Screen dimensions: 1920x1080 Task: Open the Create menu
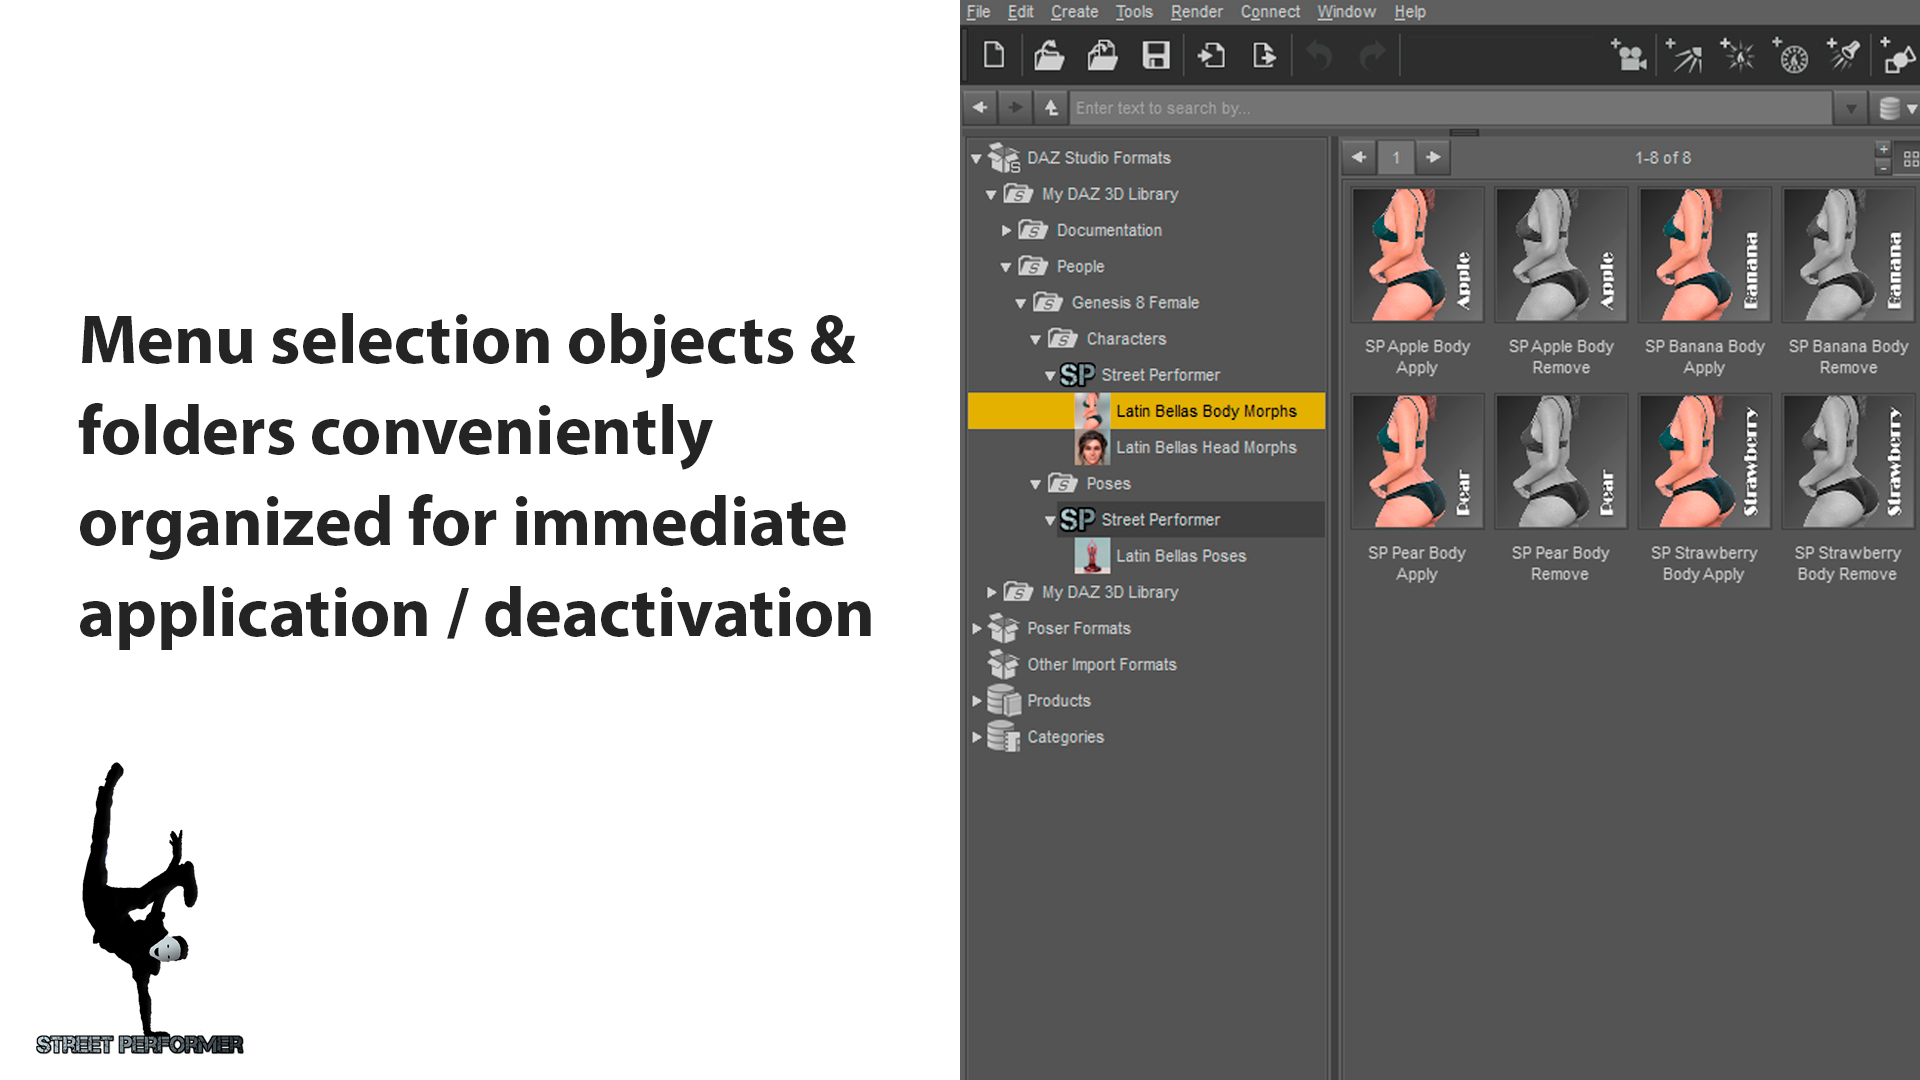1074,12
